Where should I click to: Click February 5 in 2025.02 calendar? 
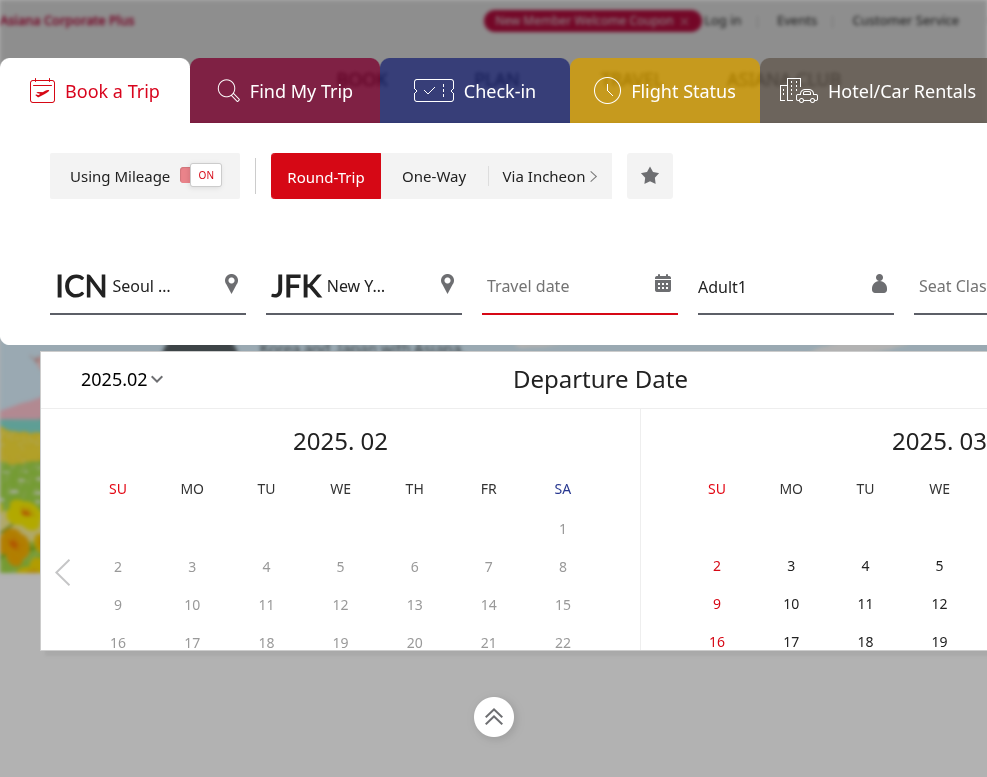tap(341, 567)
